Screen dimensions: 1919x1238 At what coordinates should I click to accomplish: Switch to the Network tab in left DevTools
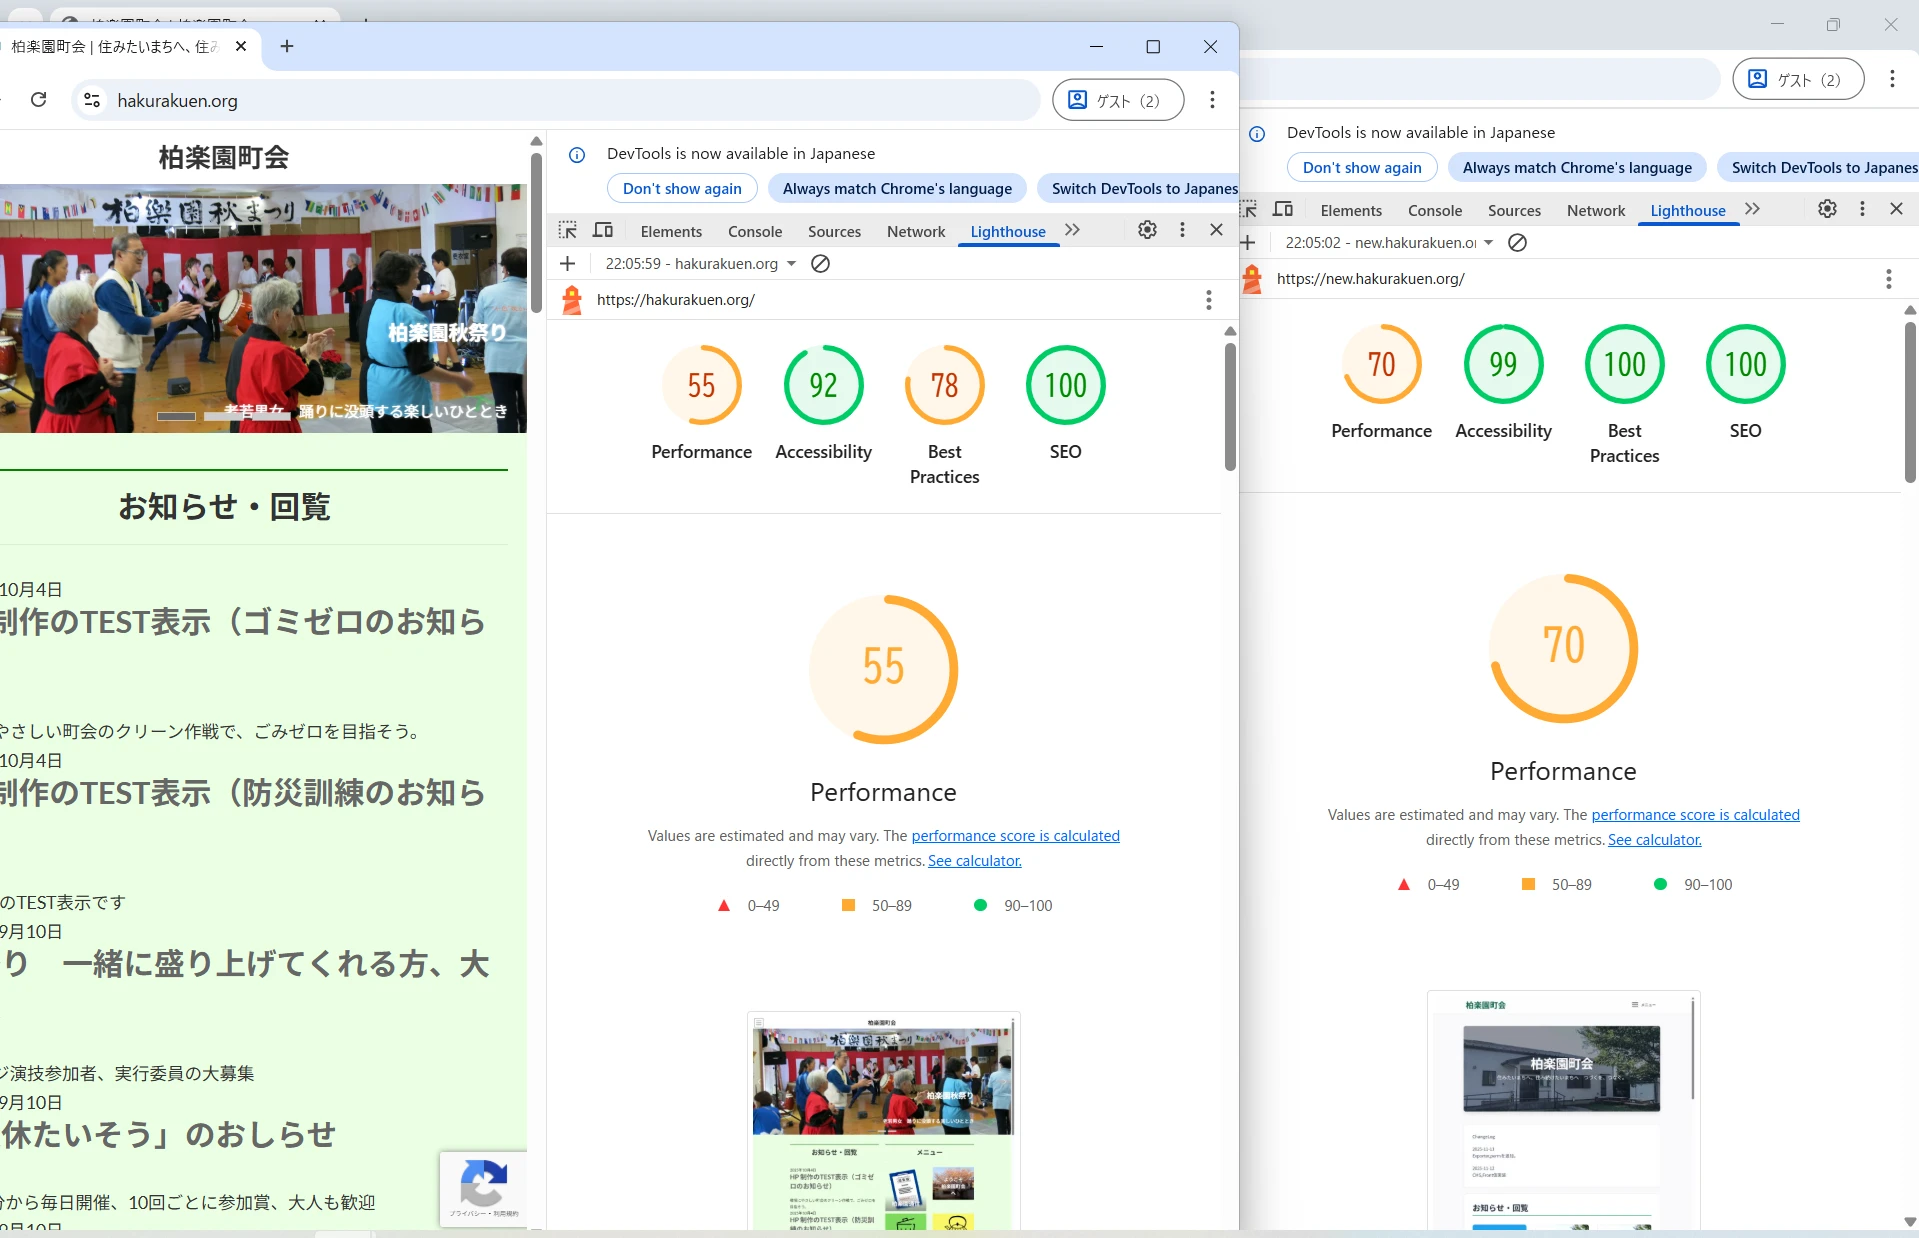[915, 232]
